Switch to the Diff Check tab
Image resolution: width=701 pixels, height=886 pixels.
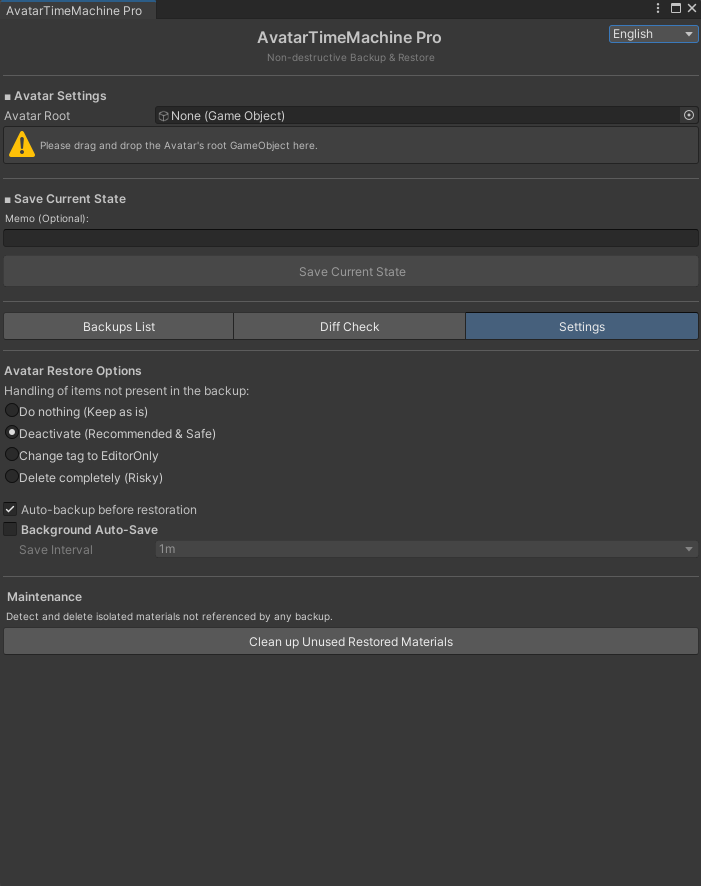click(349, 327)
